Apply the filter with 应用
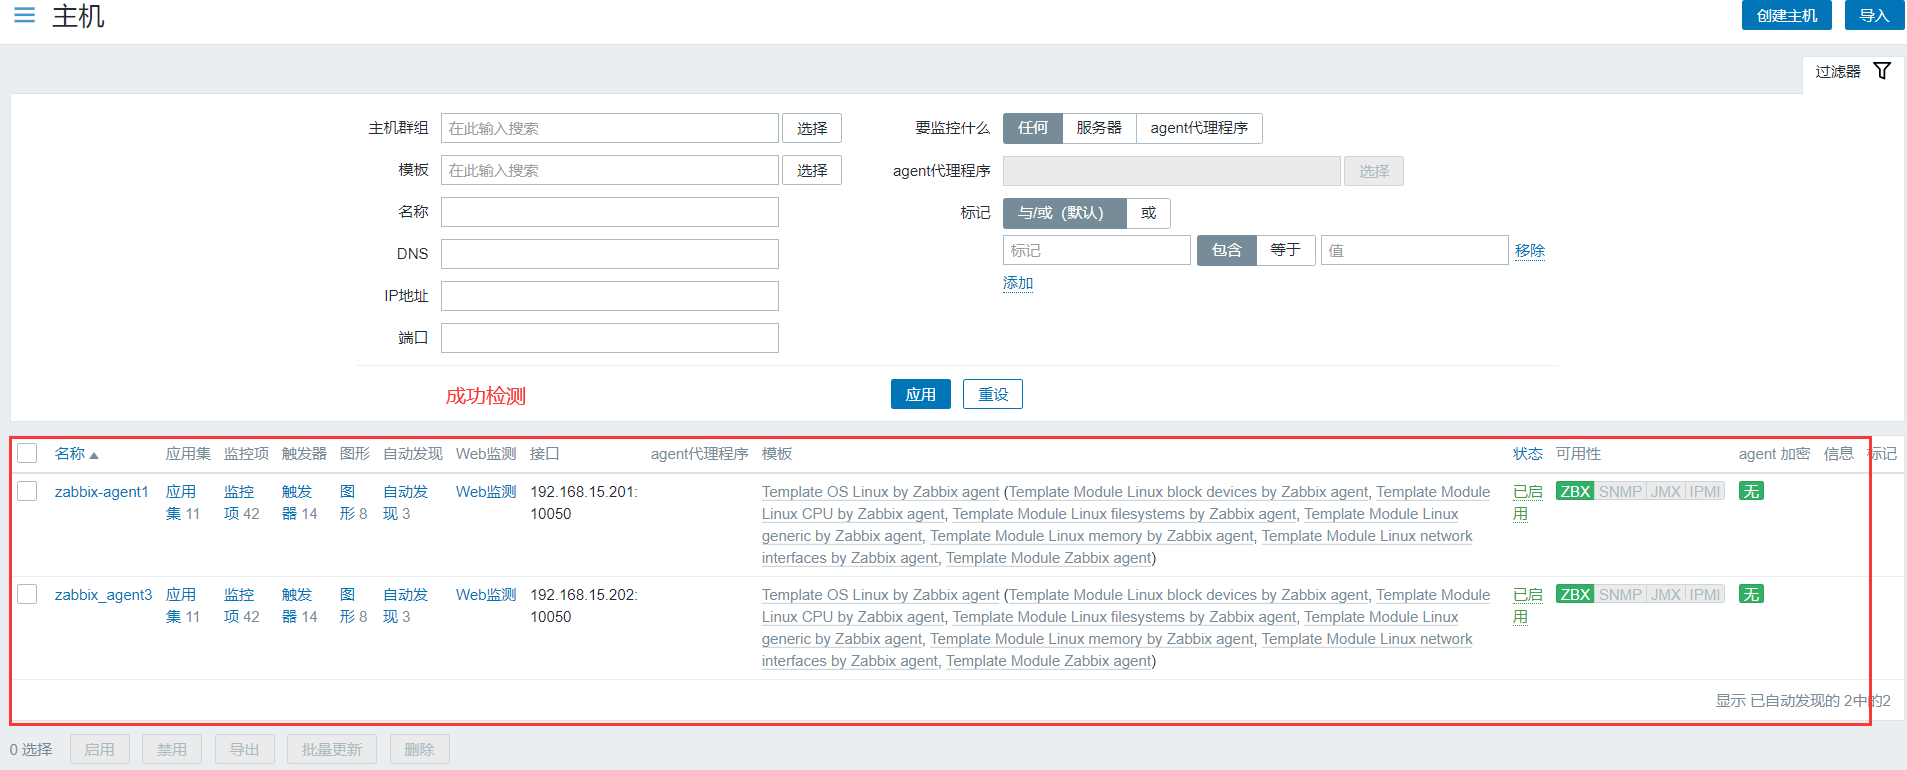Screen dimensions: 1907x770 click(x=921, y=394)
